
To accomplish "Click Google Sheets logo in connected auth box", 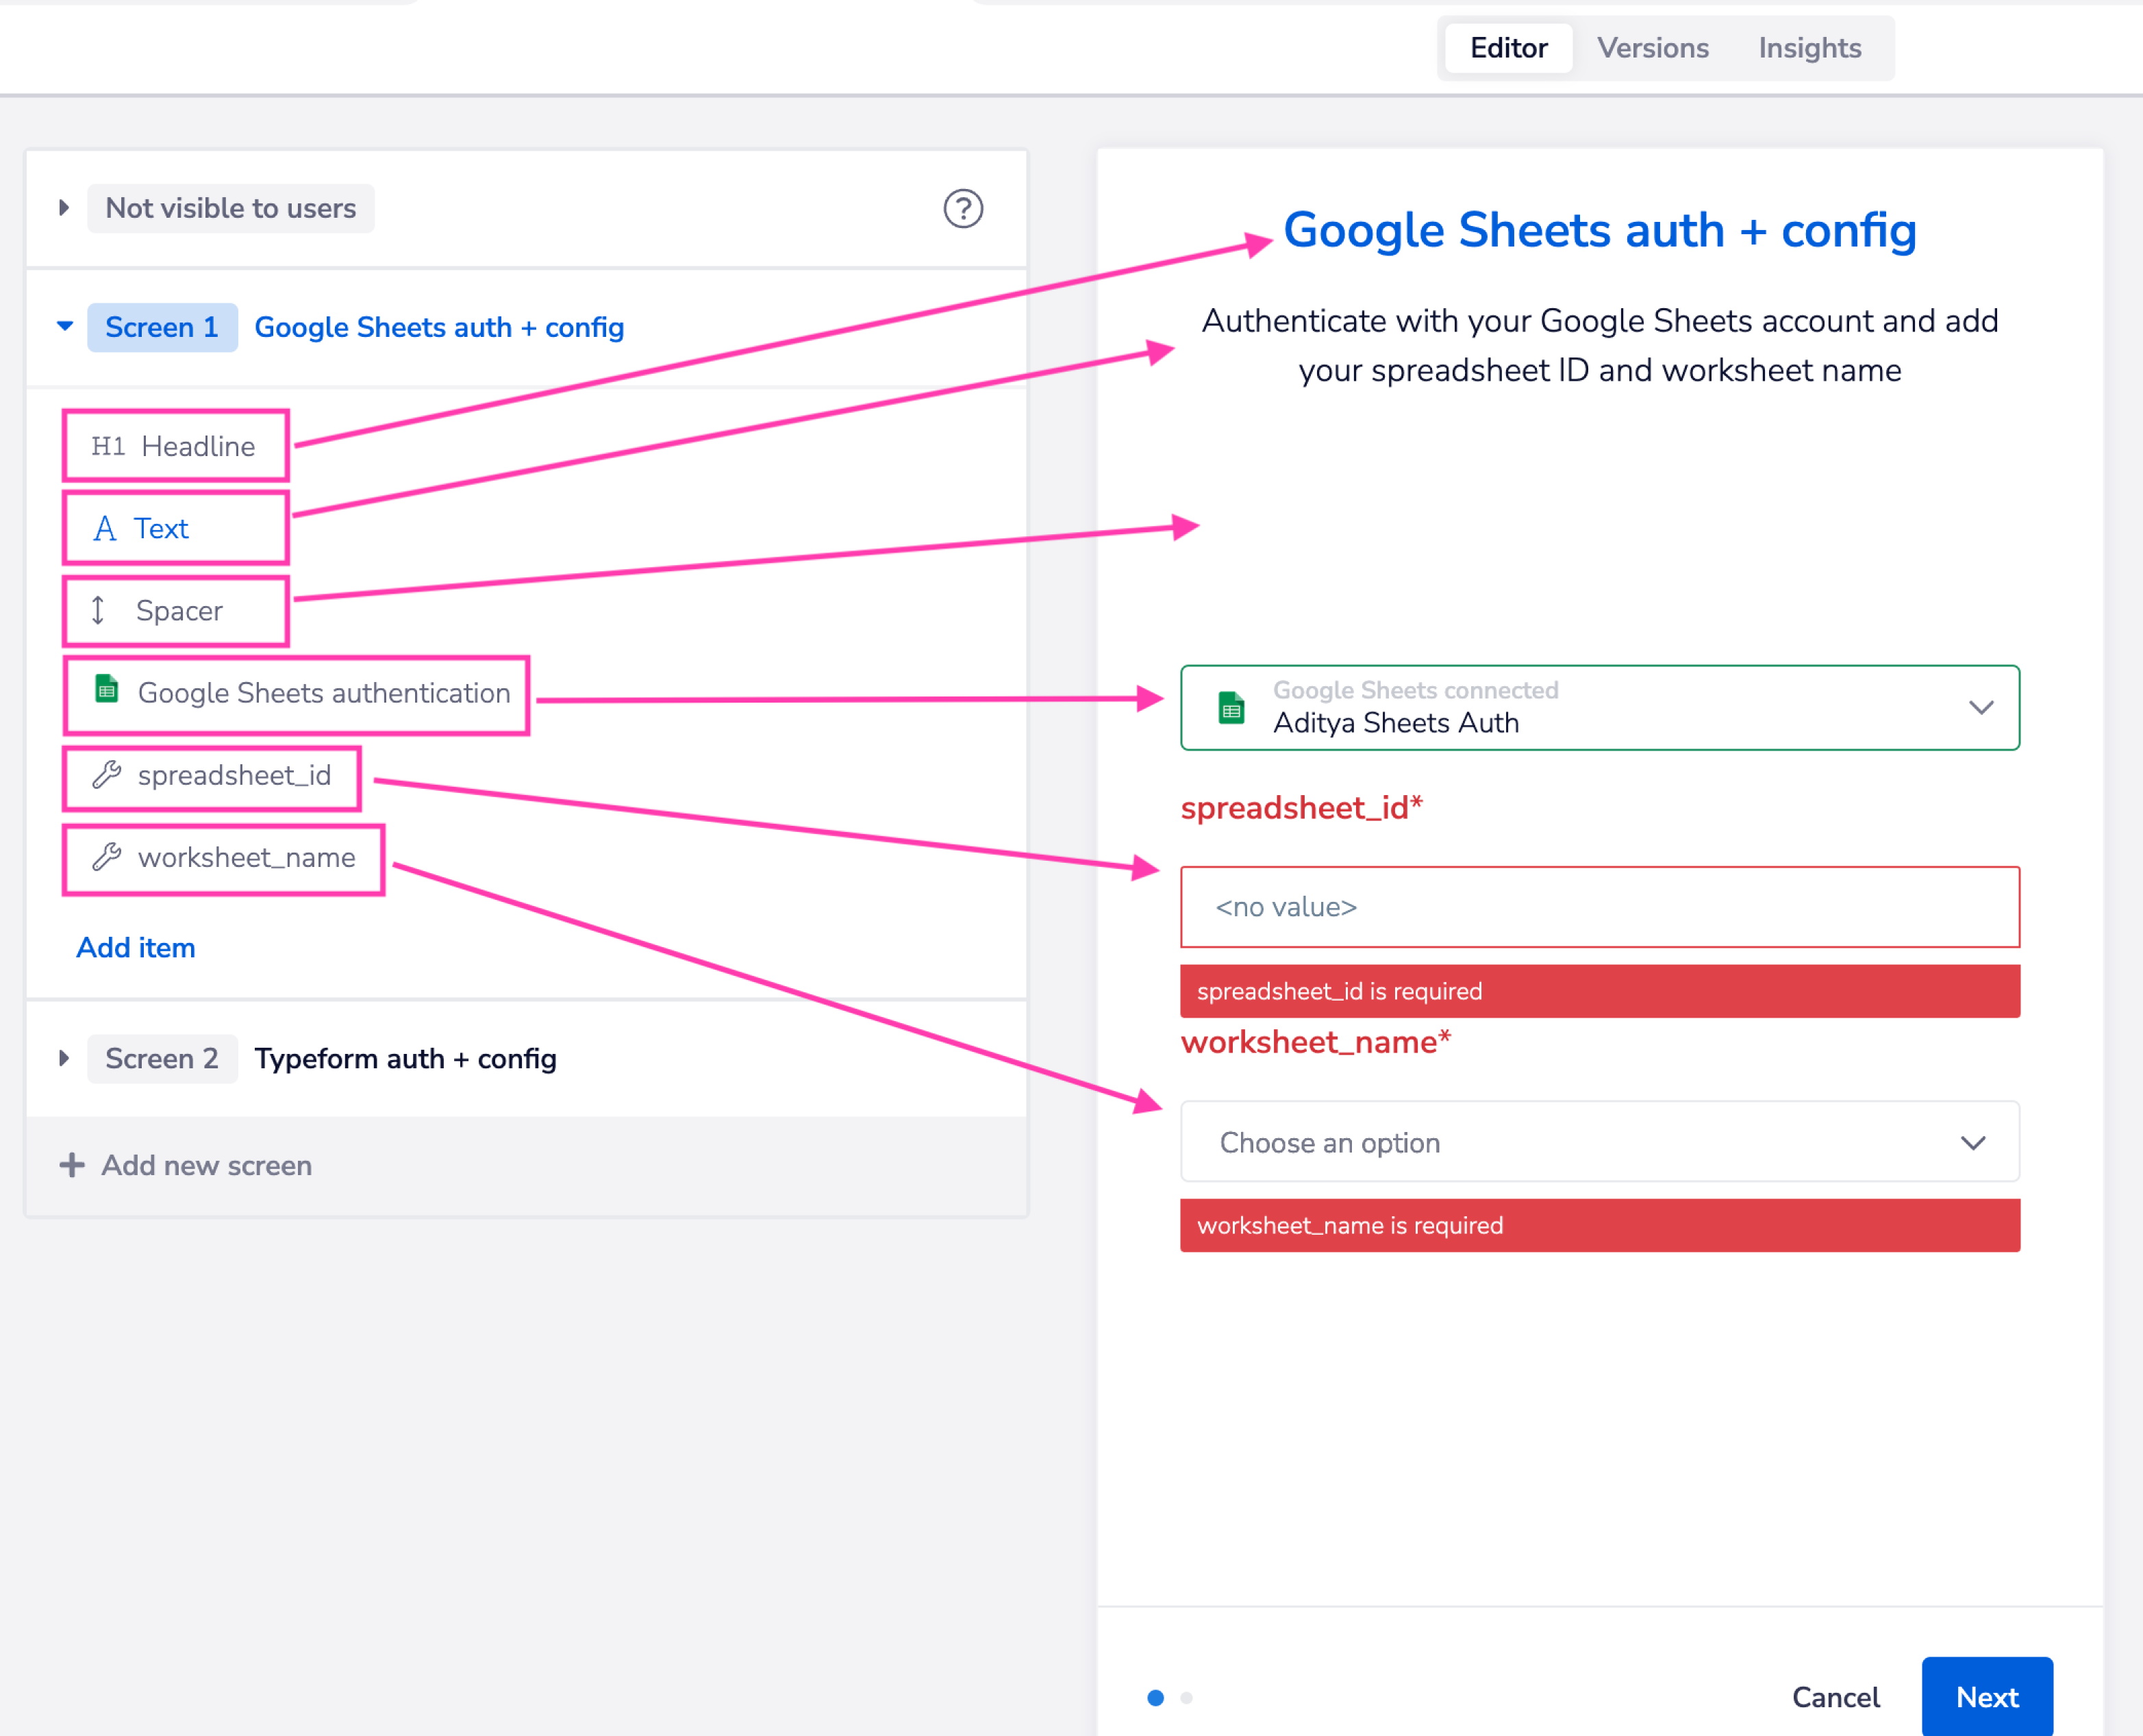I will (x=1231, y=708).
